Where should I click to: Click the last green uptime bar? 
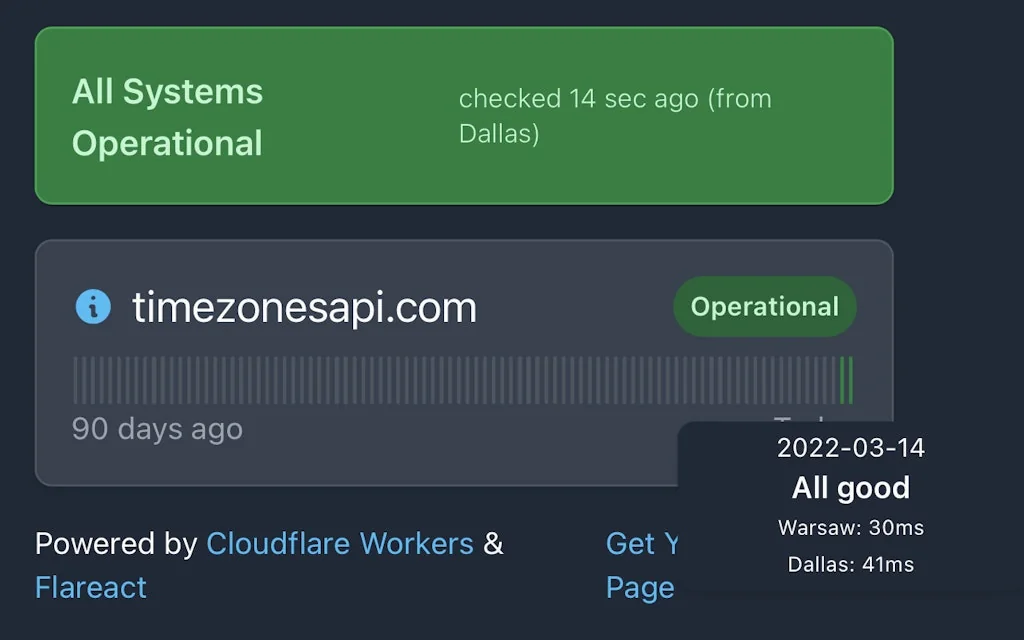850,380
